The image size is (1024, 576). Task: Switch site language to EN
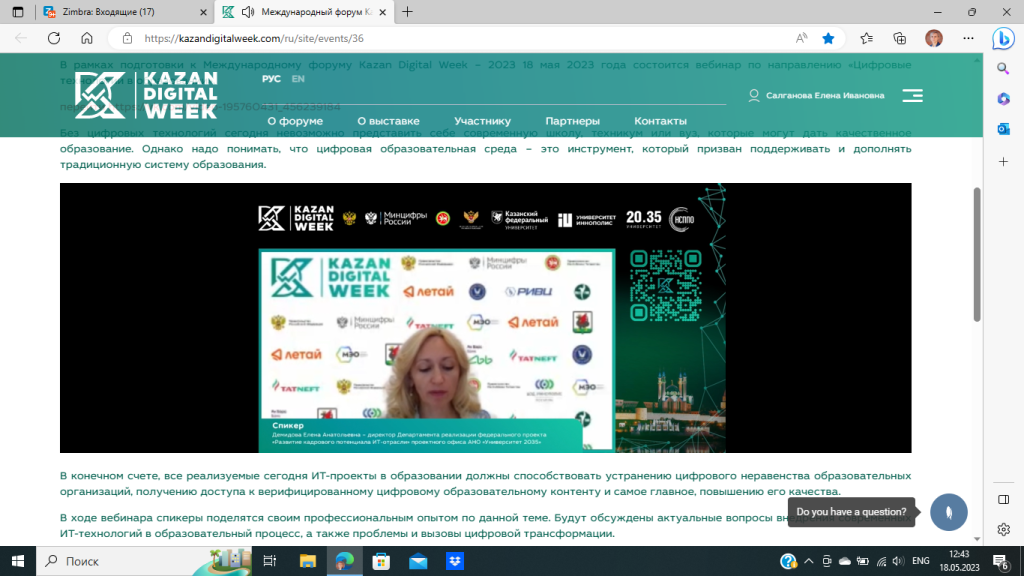(298, 79)
